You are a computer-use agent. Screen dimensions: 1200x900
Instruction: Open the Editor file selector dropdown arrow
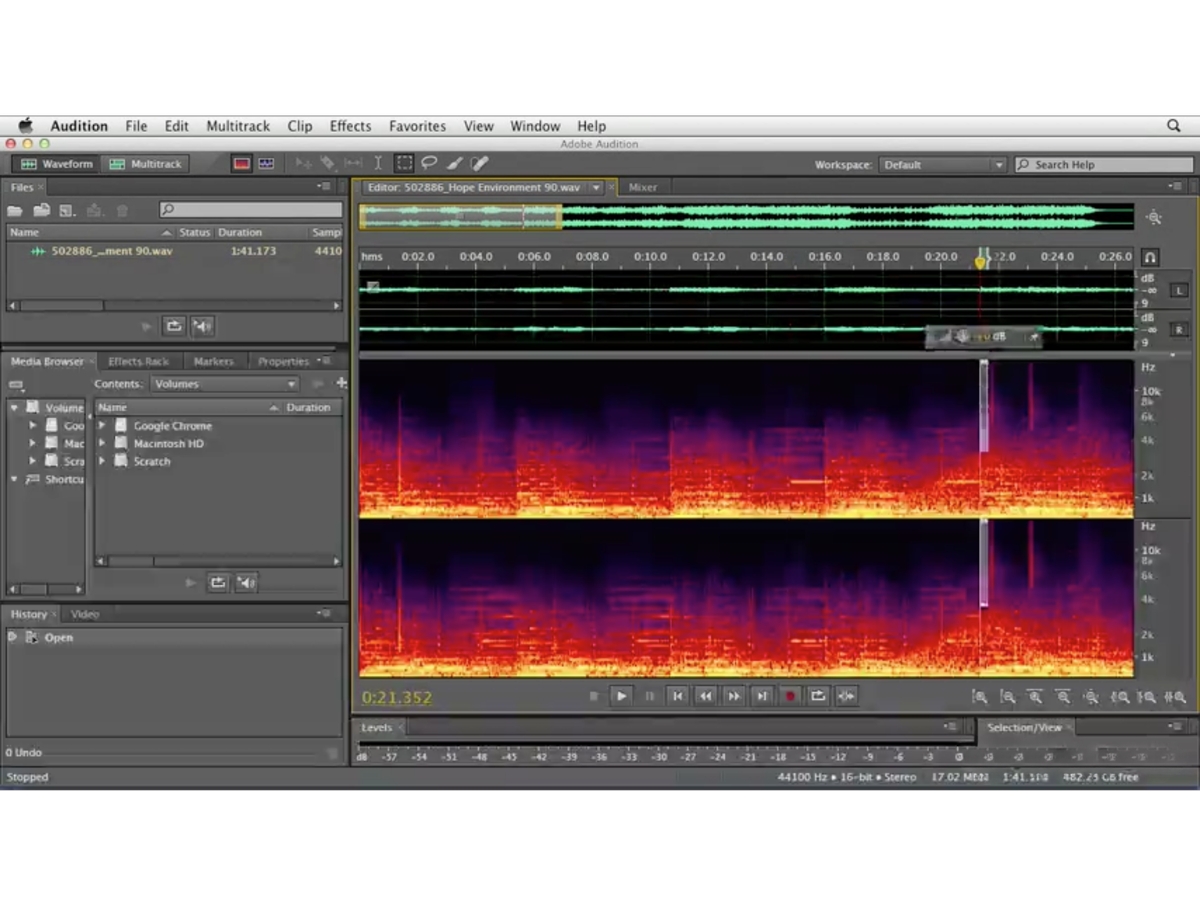point(596,187)
